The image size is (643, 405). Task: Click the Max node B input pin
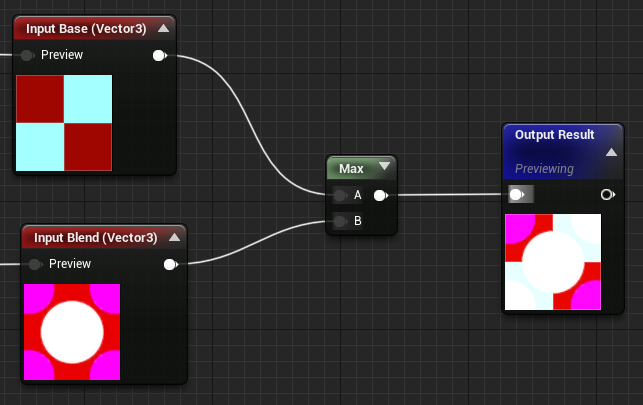[340, 221]
